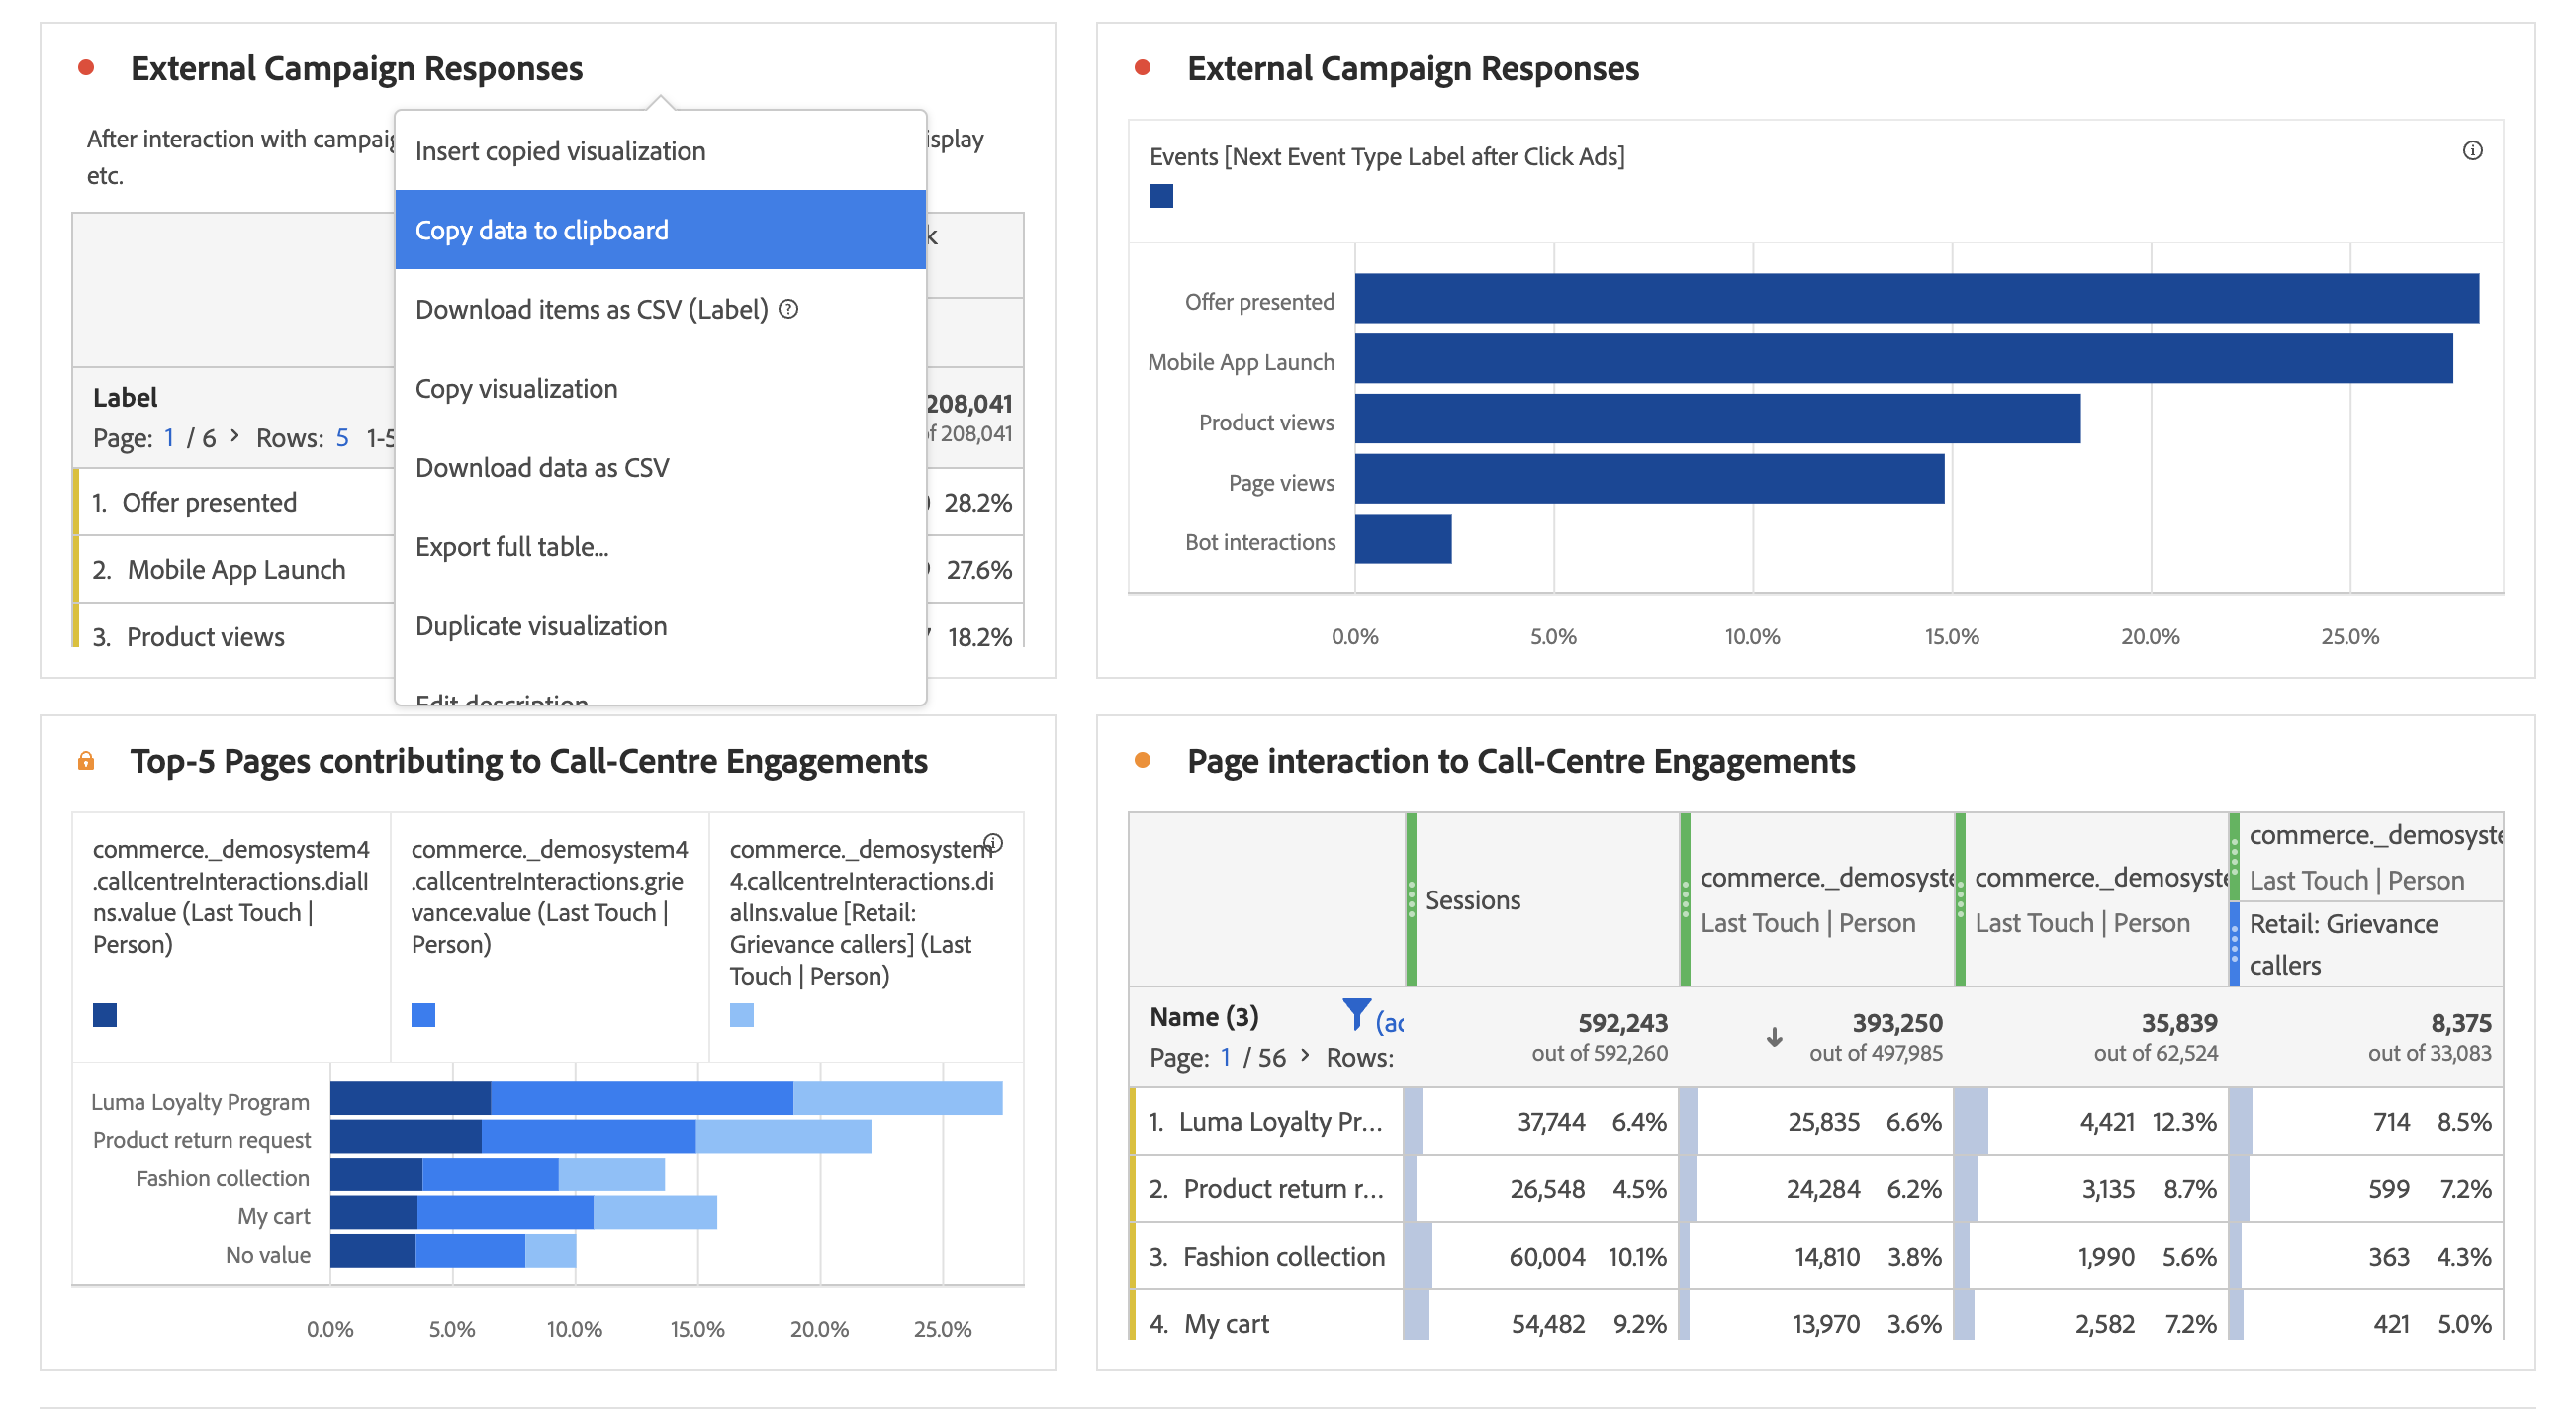Image resolution: width=2576 pixels, height=1409 pixels.
Task: Click Download data as CSV
Action: coord(542,468)
